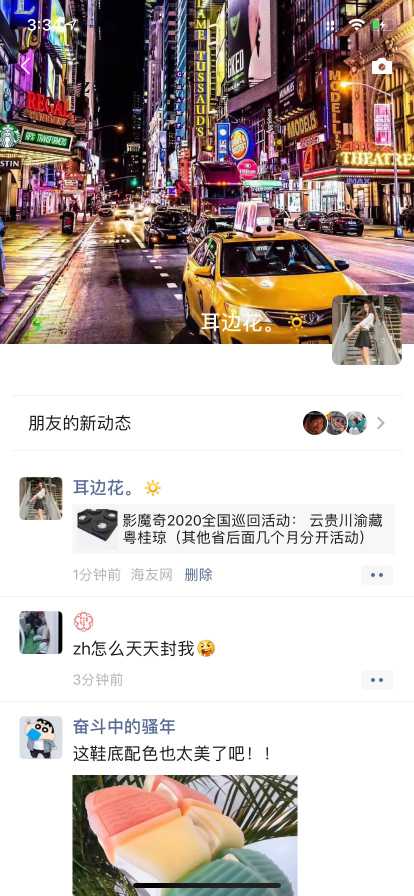The width and height of the screenshot is (414, 896).
Task: Open the shared article thumbnail image
Action: [97, 529]
